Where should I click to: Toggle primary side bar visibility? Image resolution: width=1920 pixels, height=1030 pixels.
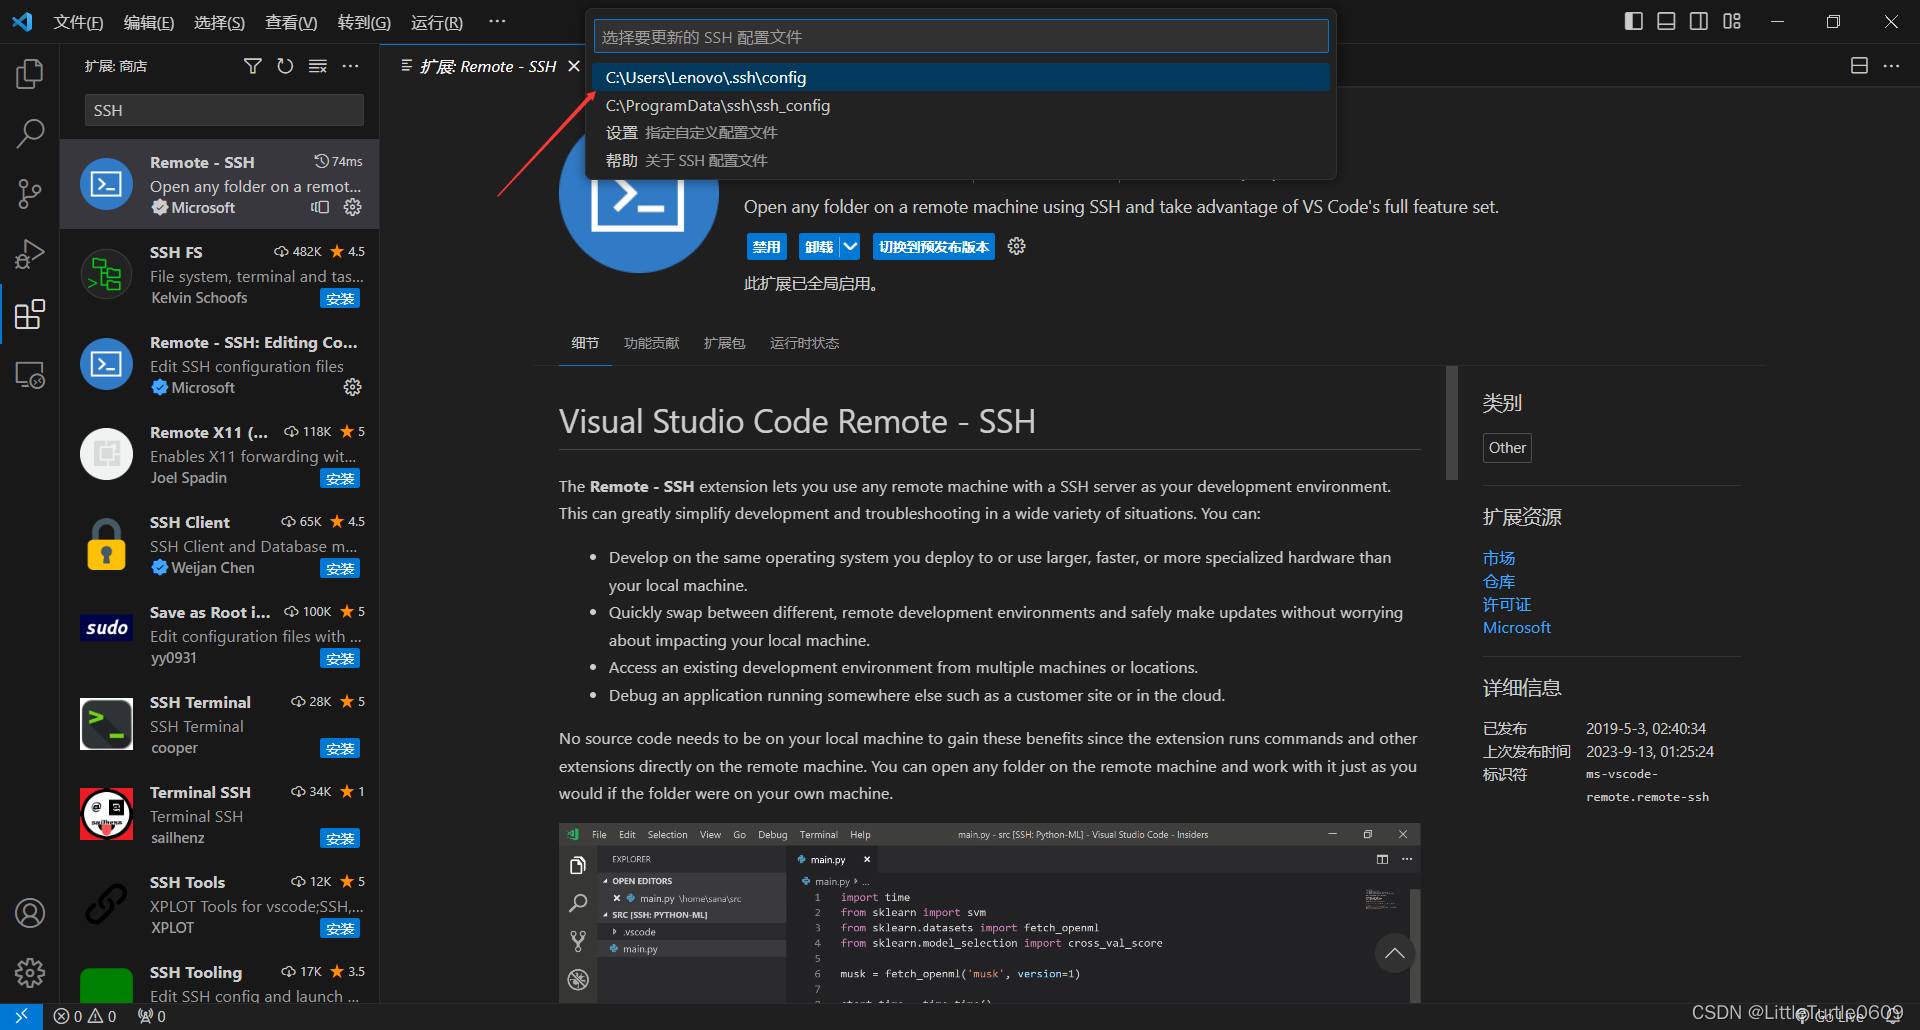(x=1634, y=21)
